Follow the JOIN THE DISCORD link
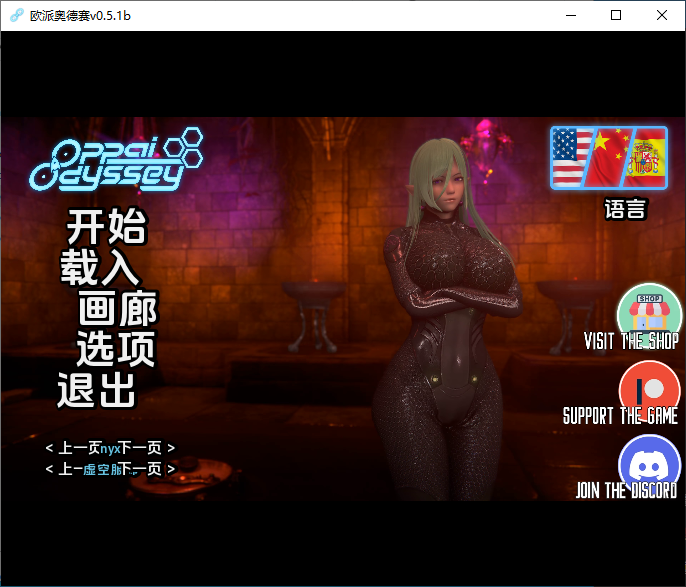This screenshot has height=587, width=686. [x=626, y=490]
